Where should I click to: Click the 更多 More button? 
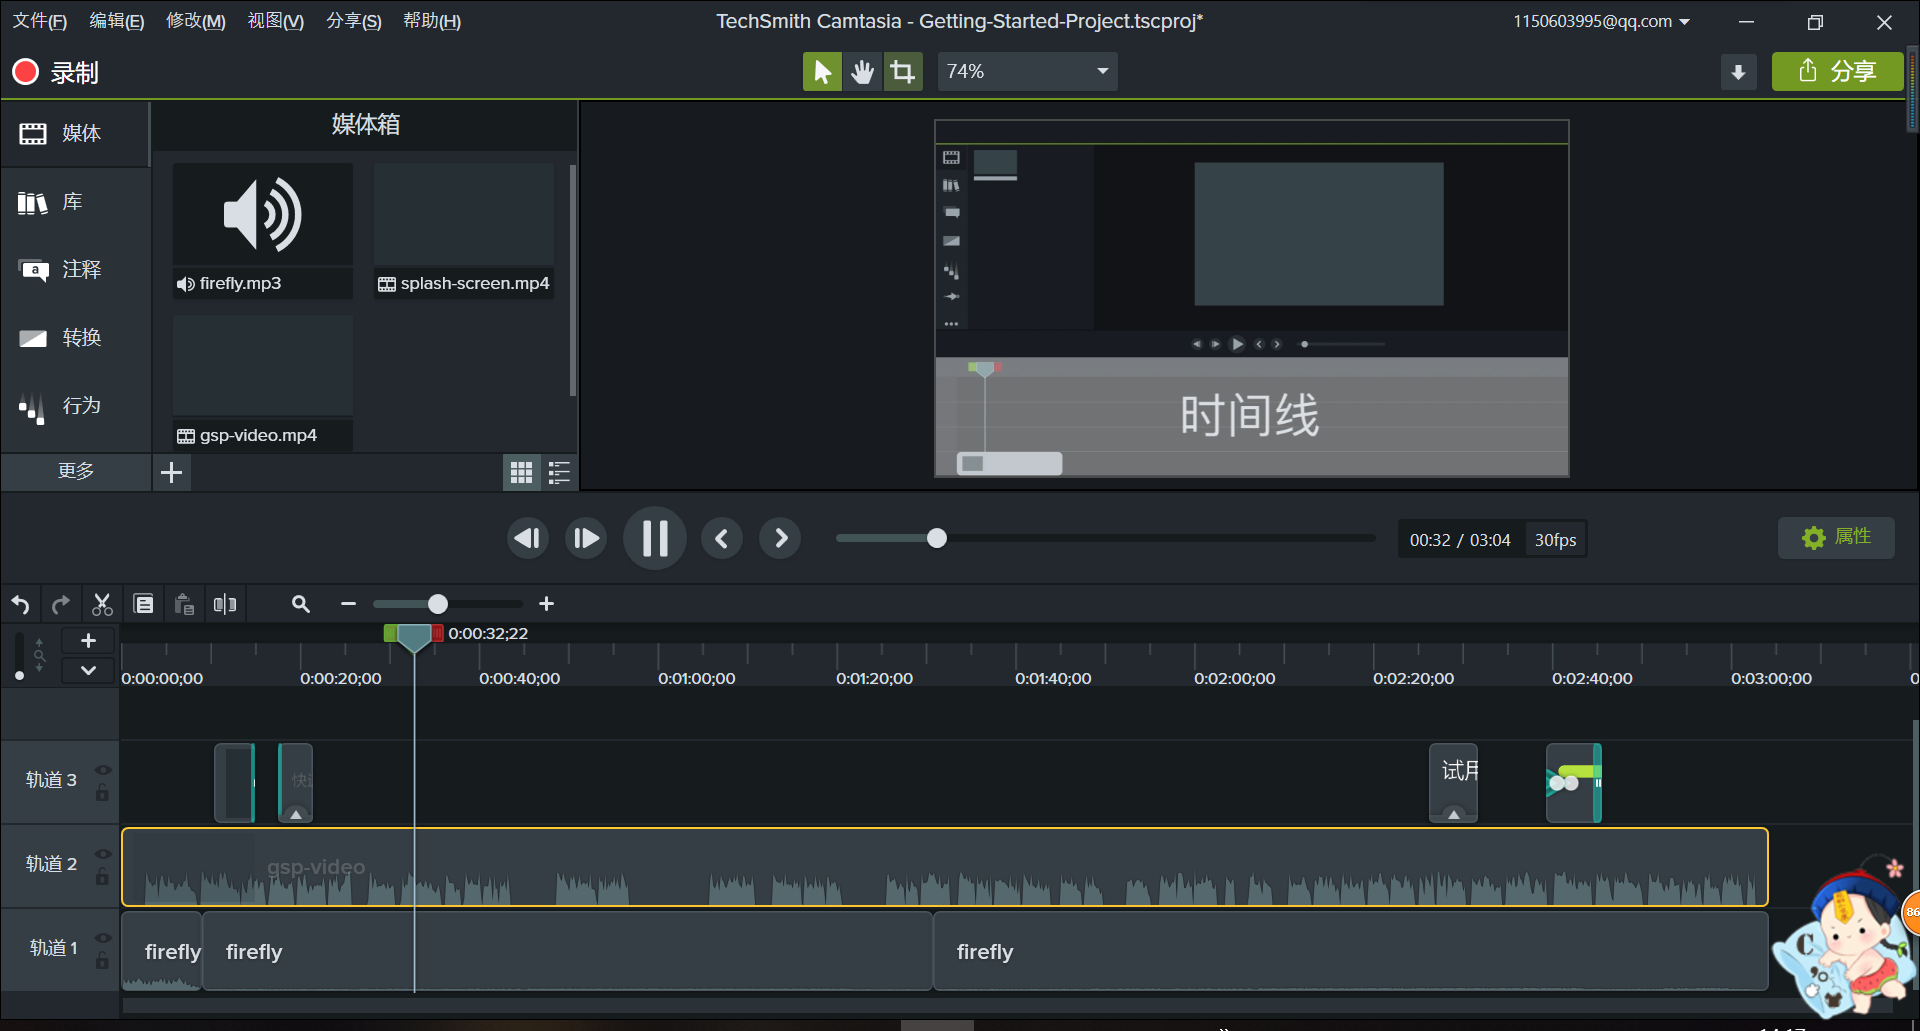point(76,471)
